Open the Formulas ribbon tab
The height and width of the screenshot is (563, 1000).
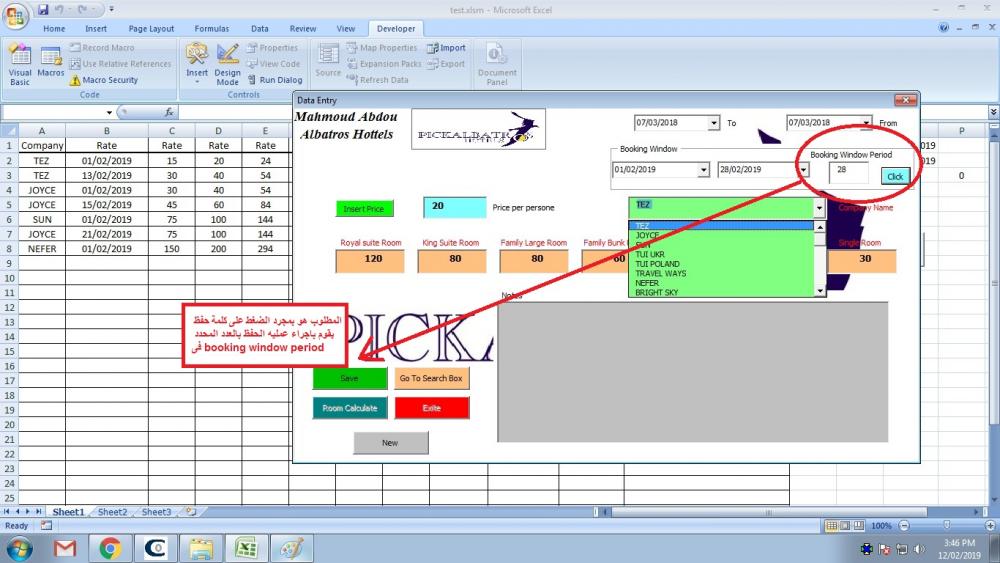(x=212, y=29)
